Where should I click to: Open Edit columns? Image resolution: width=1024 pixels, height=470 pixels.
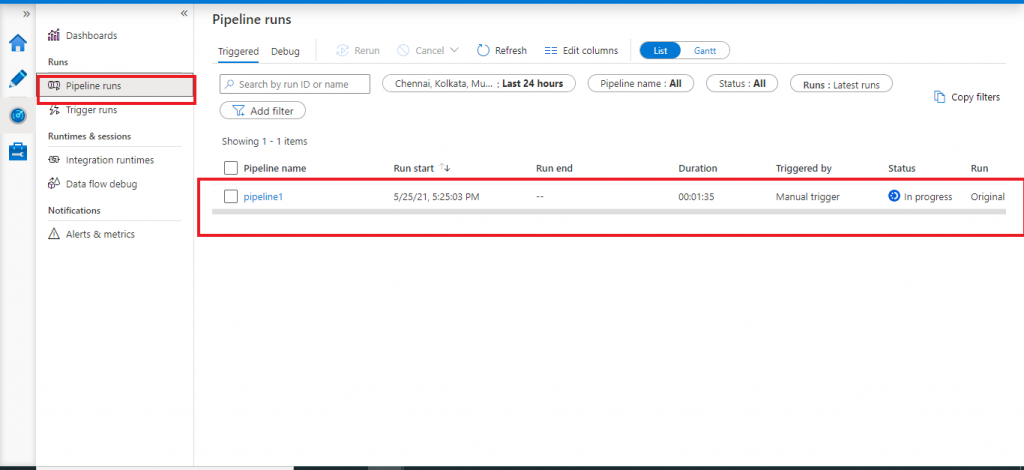tap(581, 50)
